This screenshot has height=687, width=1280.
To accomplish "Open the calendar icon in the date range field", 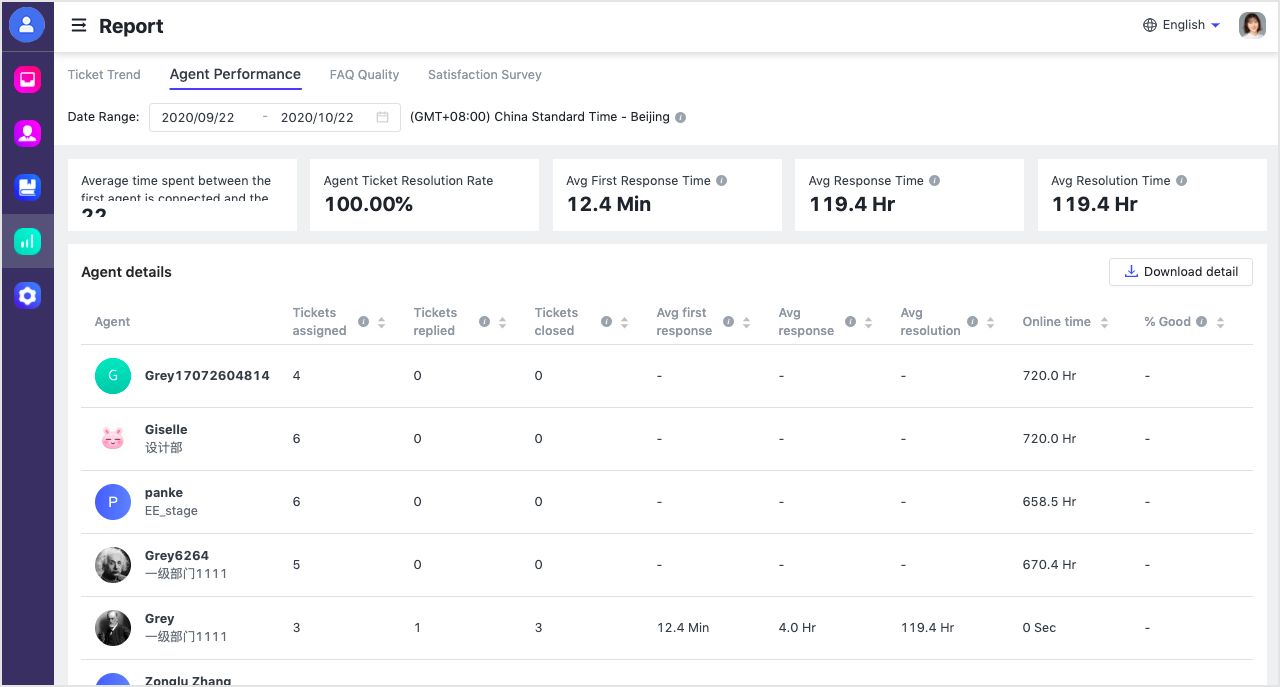I will [382, 117].
